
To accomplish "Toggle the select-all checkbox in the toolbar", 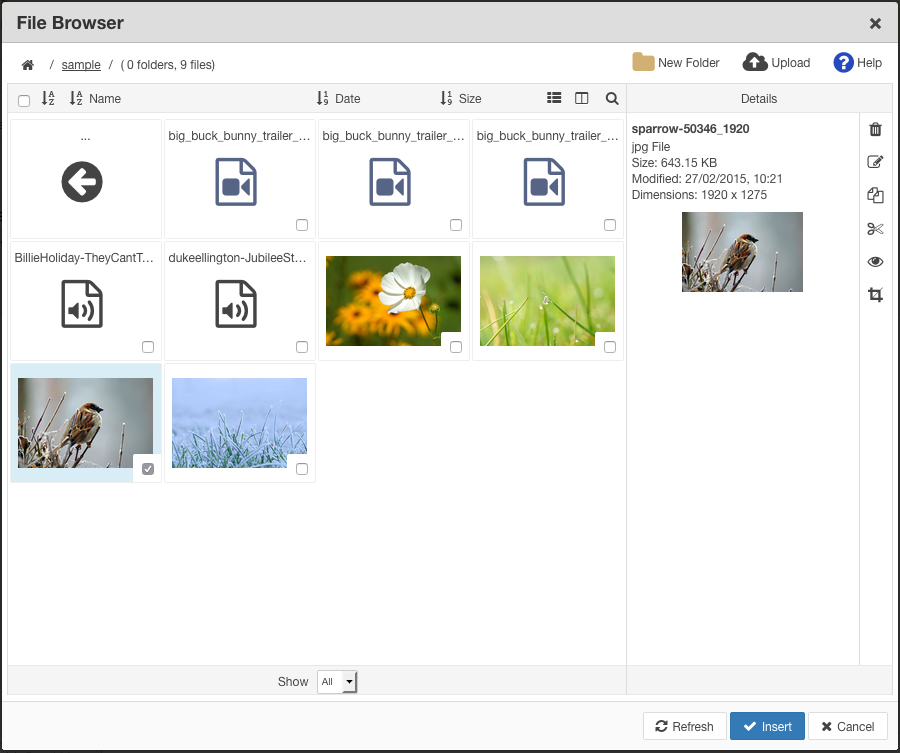I will coord(23,100).
